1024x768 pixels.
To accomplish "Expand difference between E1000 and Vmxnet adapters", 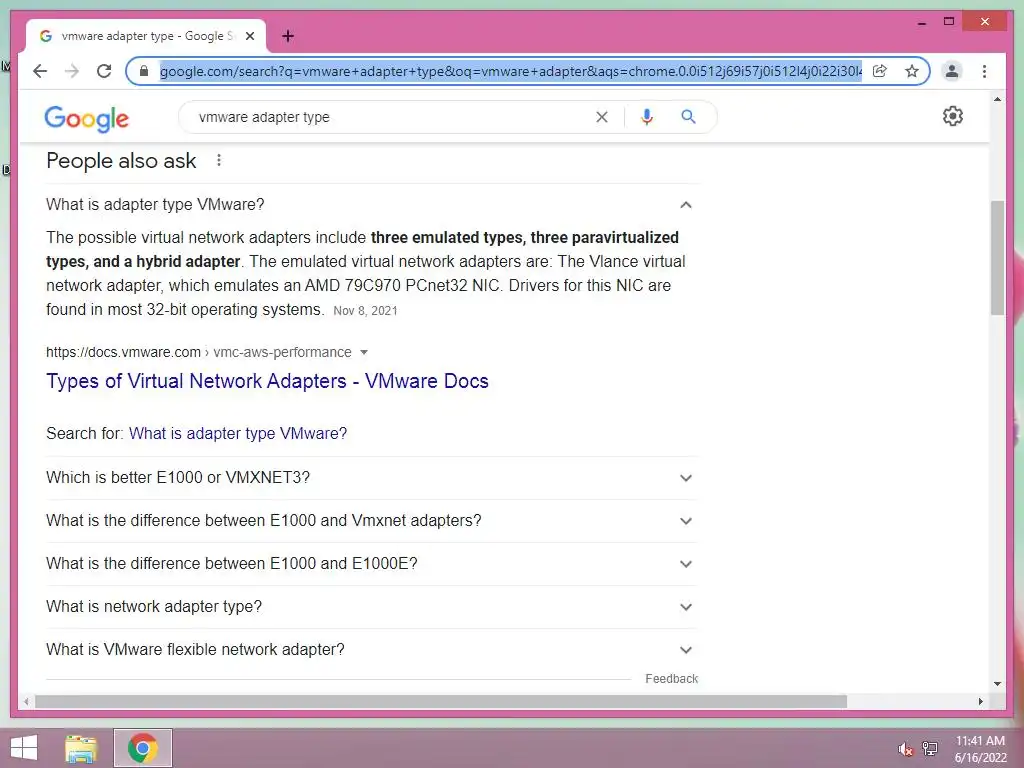I will coord(372,520).
